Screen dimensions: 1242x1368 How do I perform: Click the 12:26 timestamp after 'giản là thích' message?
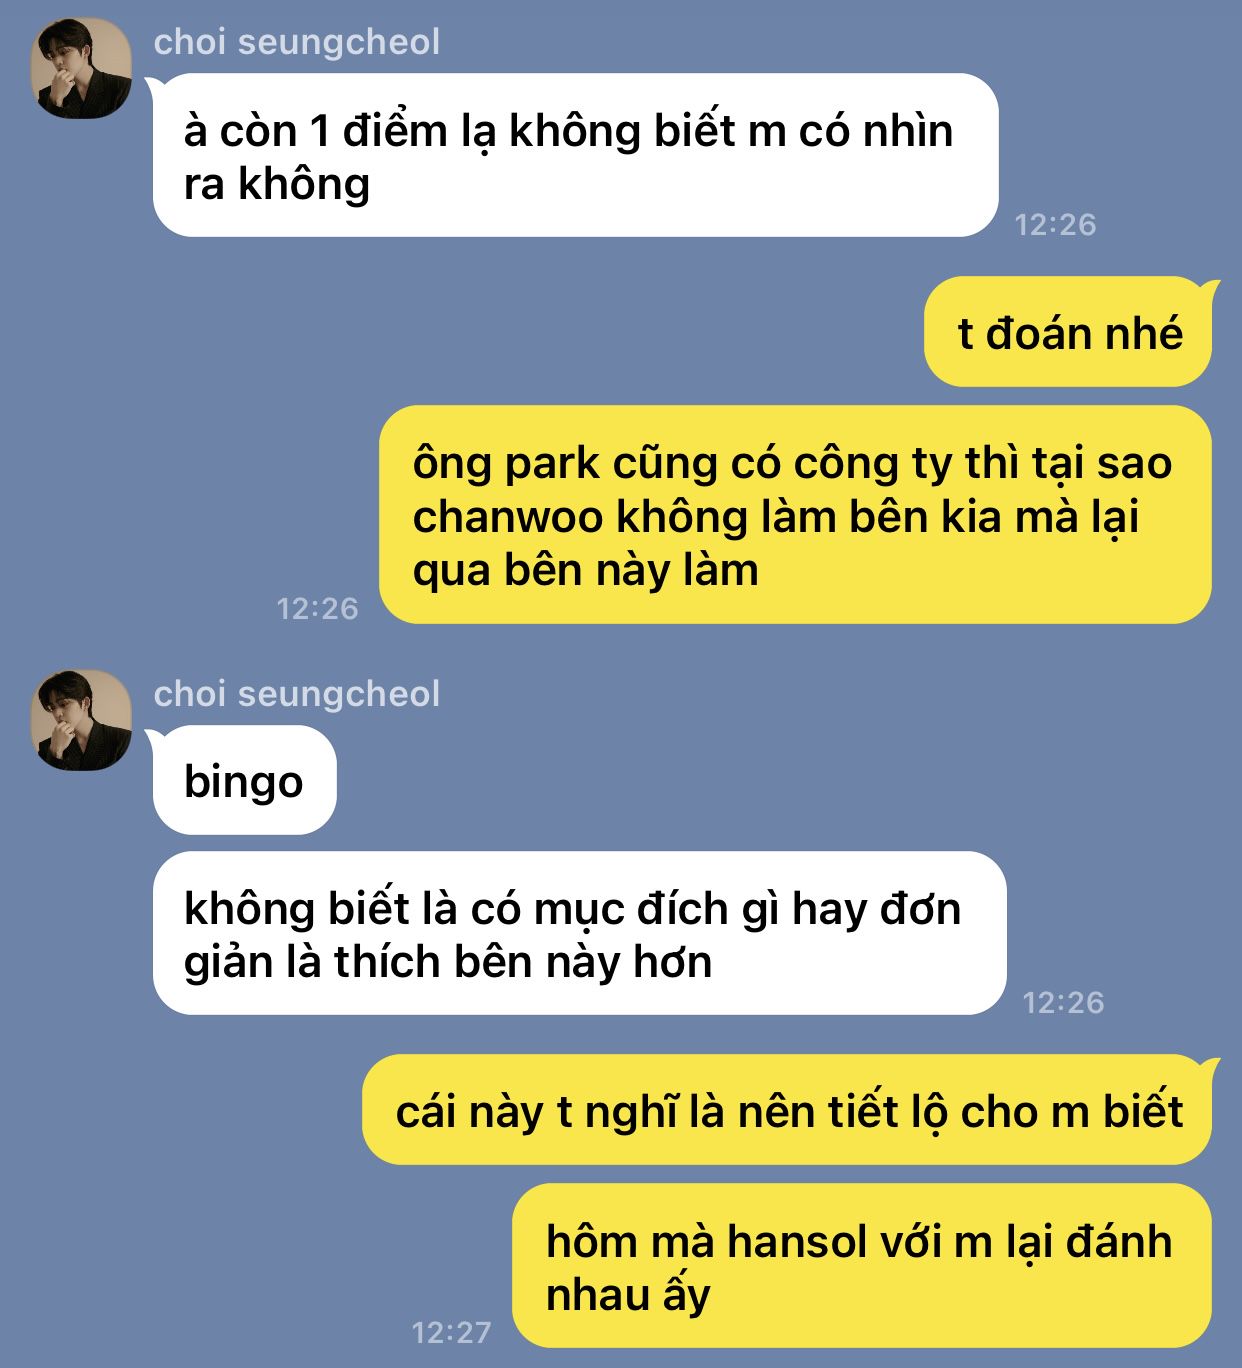click(1063, 1002)
